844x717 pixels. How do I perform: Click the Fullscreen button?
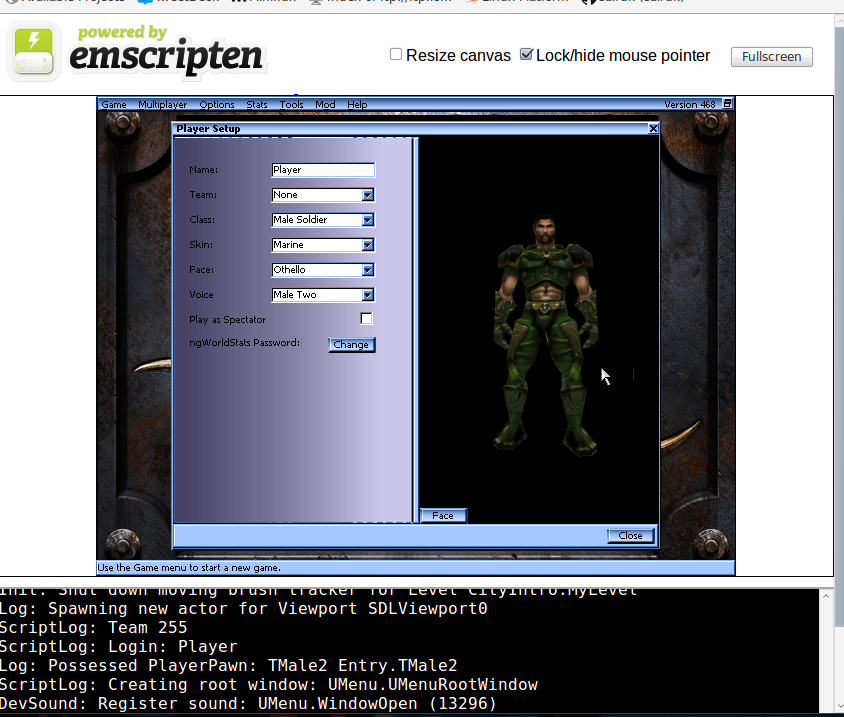click(771, 57)
